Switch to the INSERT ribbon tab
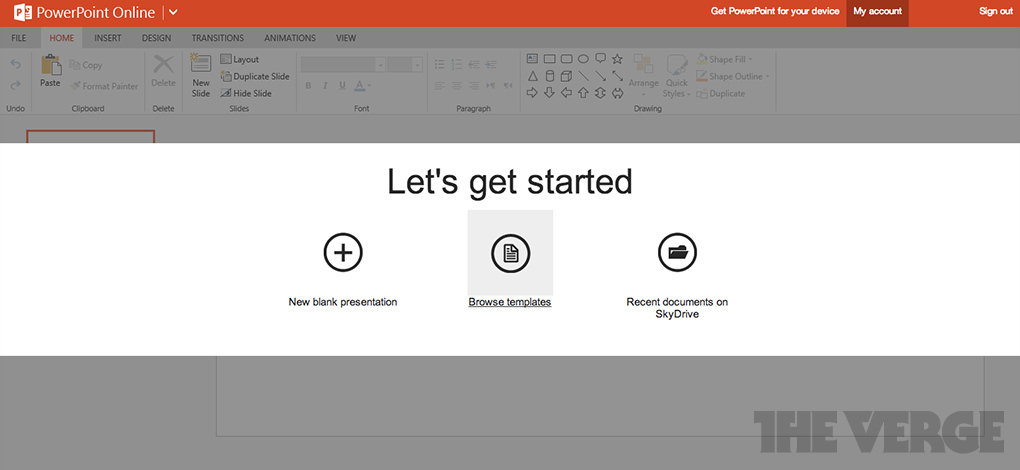The height and width of the screenshot is (470, 1020). 108,38
